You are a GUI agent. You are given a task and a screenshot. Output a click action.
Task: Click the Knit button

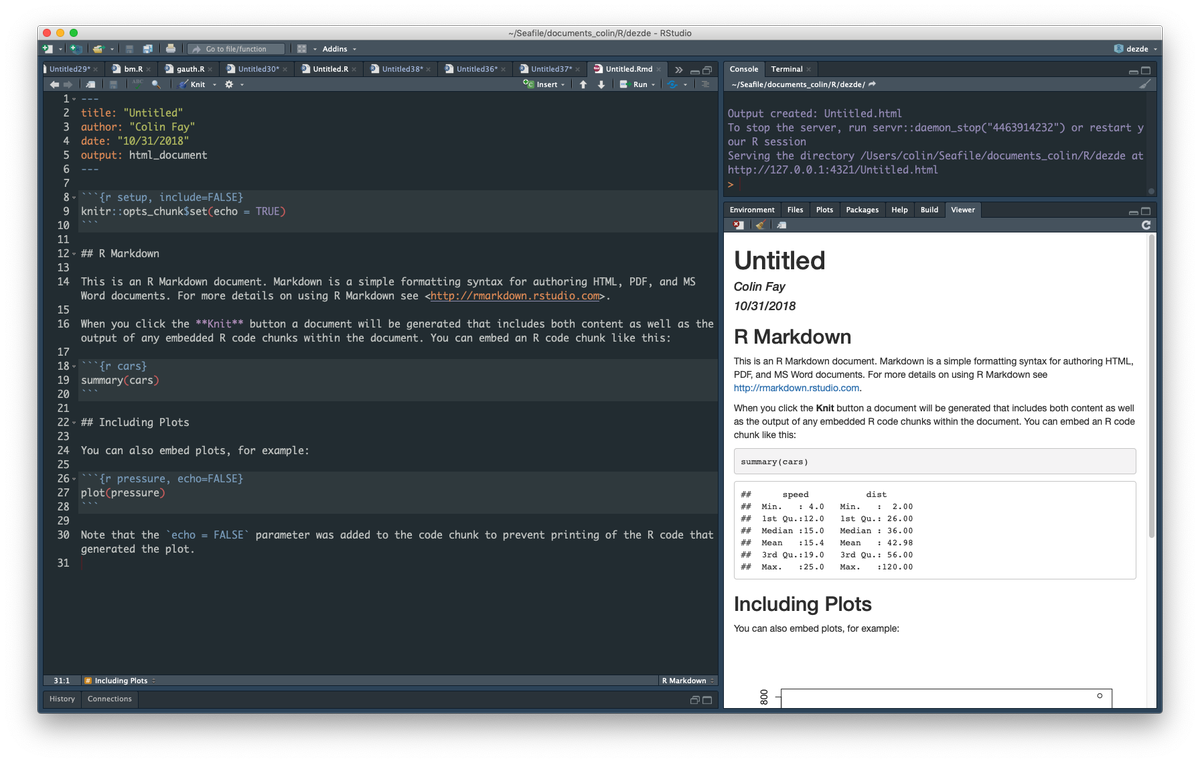click(x=190, y=84)
